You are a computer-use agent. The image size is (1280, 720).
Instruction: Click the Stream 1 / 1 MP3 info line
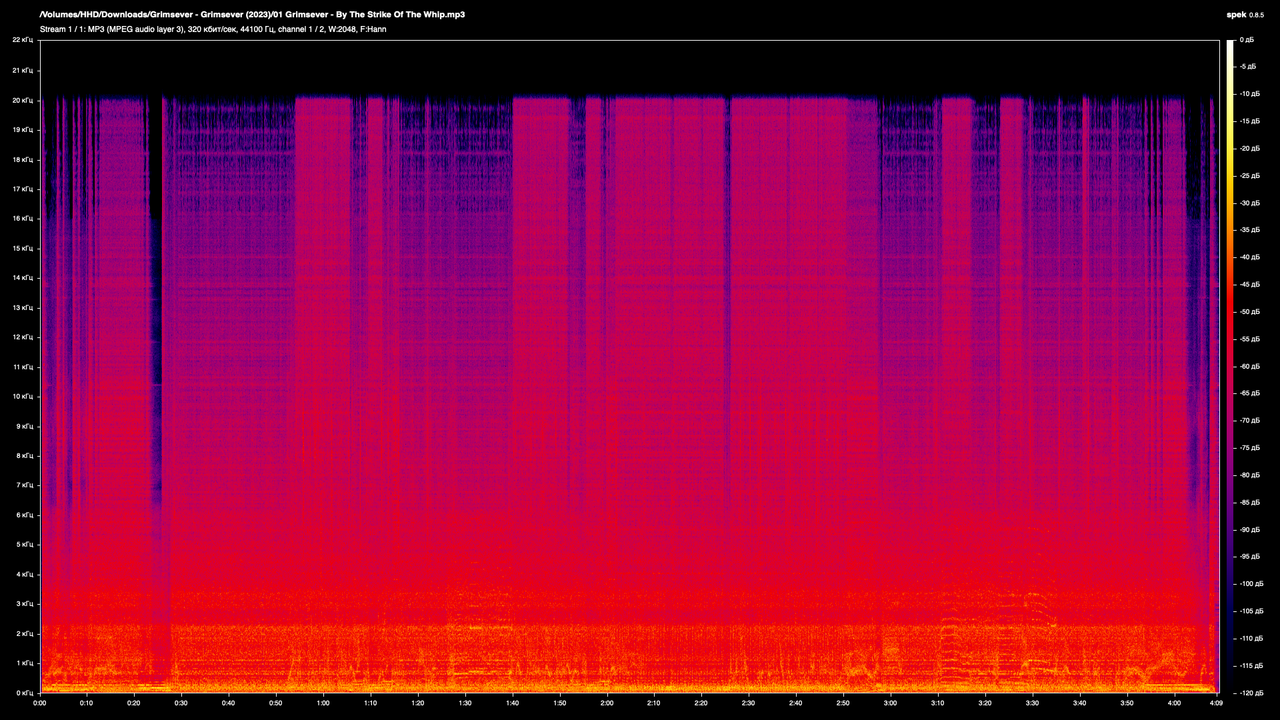tap(213, 30)
